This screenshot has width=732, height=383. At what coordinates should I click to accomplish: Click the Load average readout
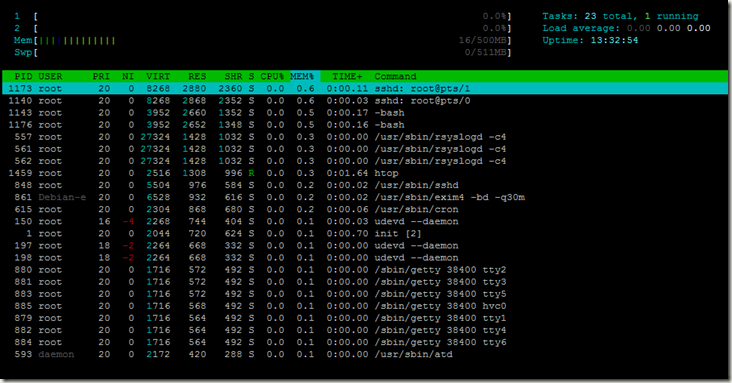[626, 28]
